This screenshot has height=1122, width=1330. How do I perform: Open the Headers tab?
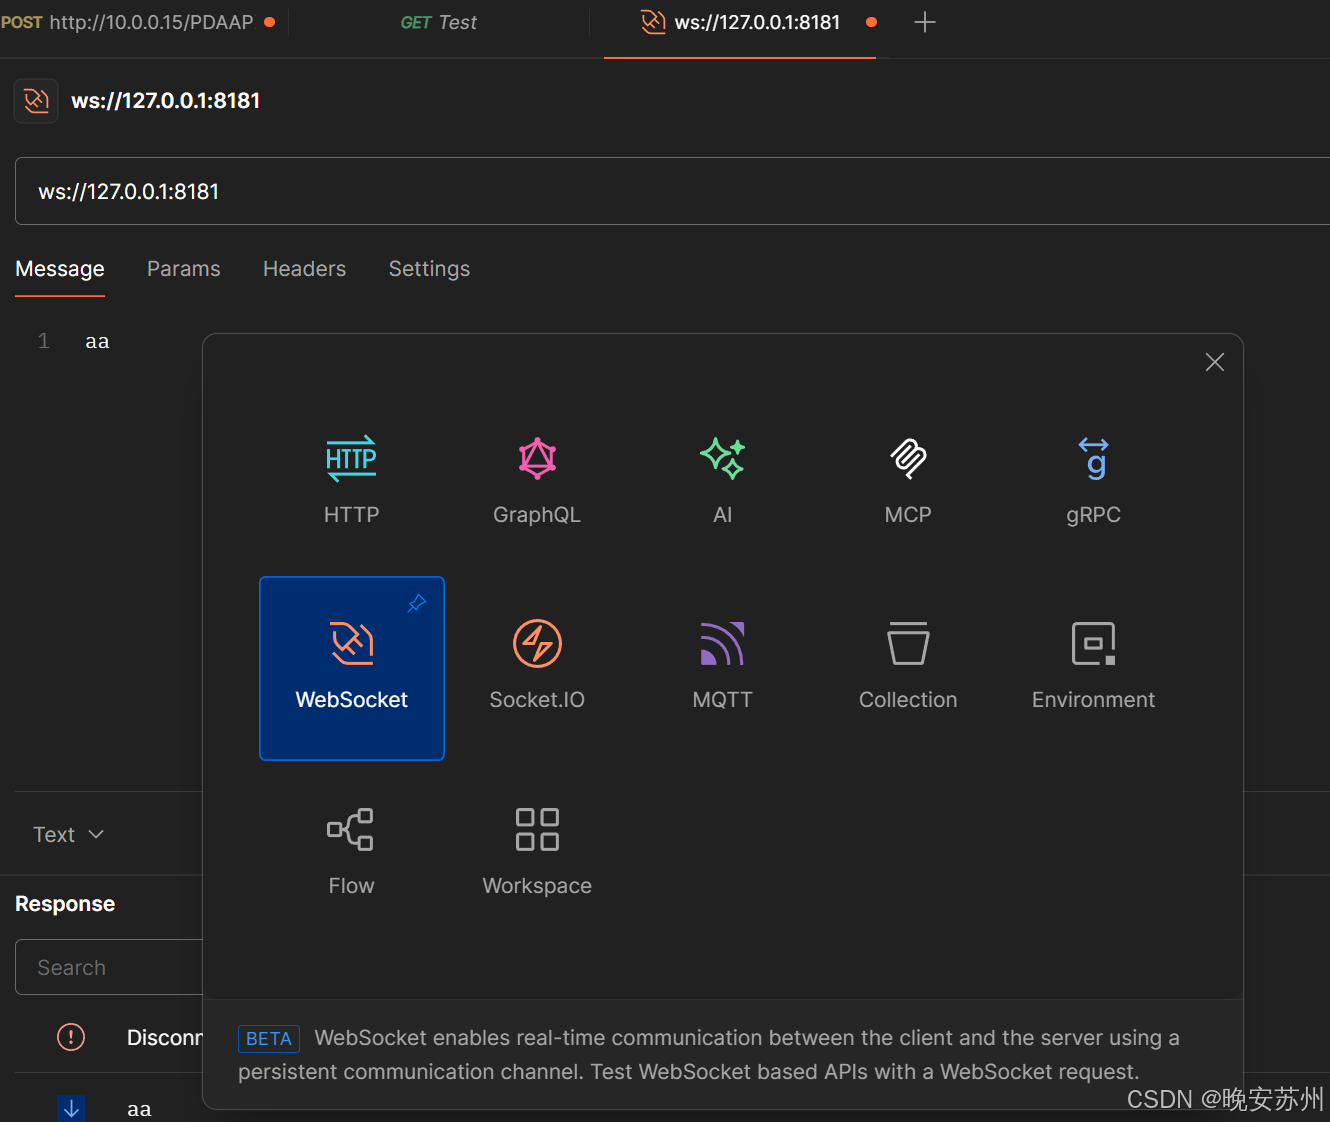pos(304,269)
